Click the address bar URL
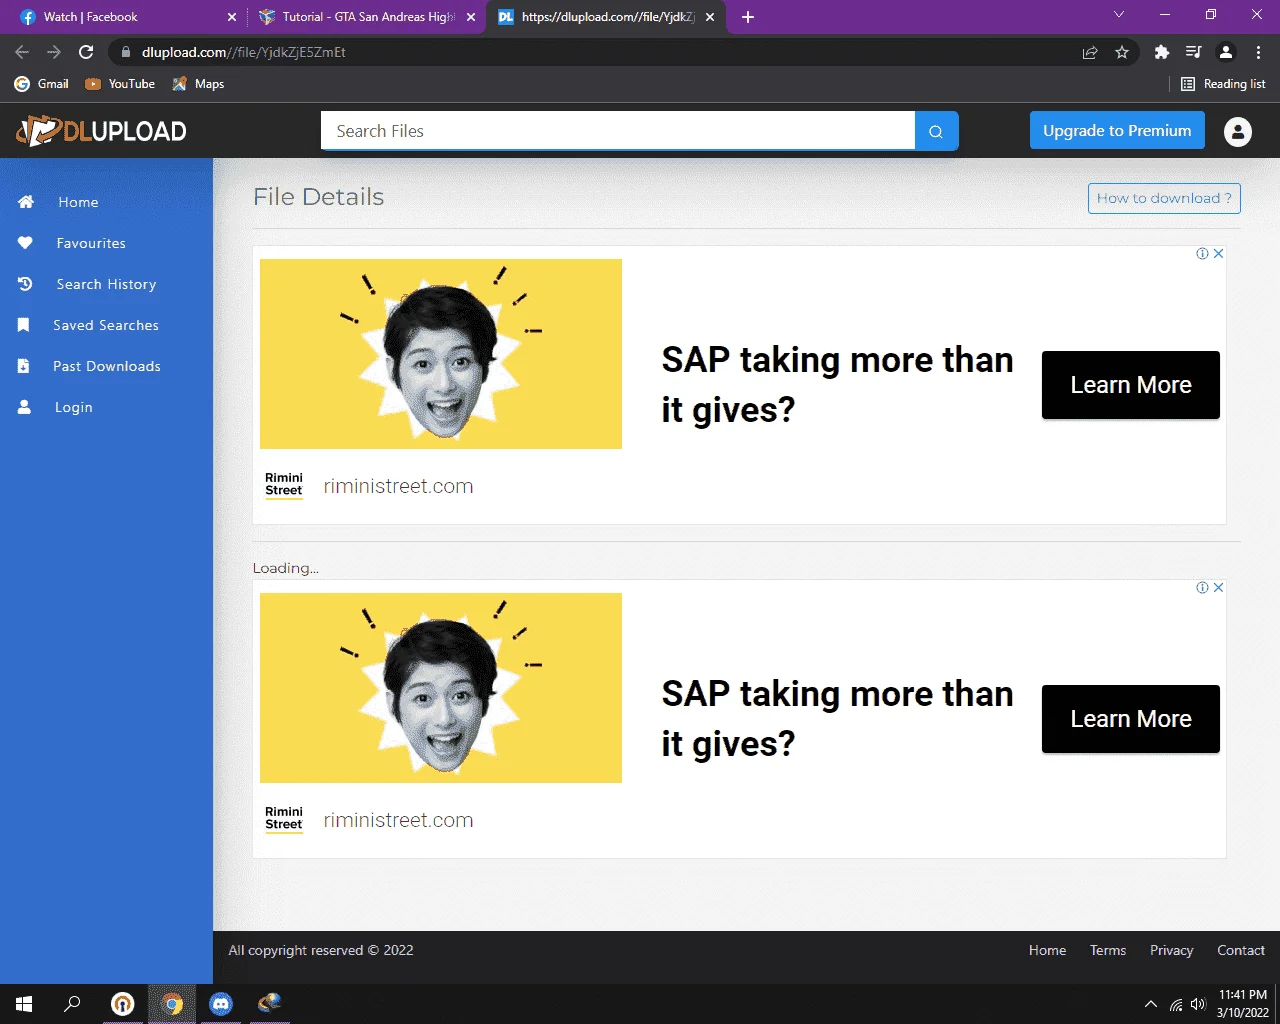The image size is (1280, 1024). (x=244, y=52)
